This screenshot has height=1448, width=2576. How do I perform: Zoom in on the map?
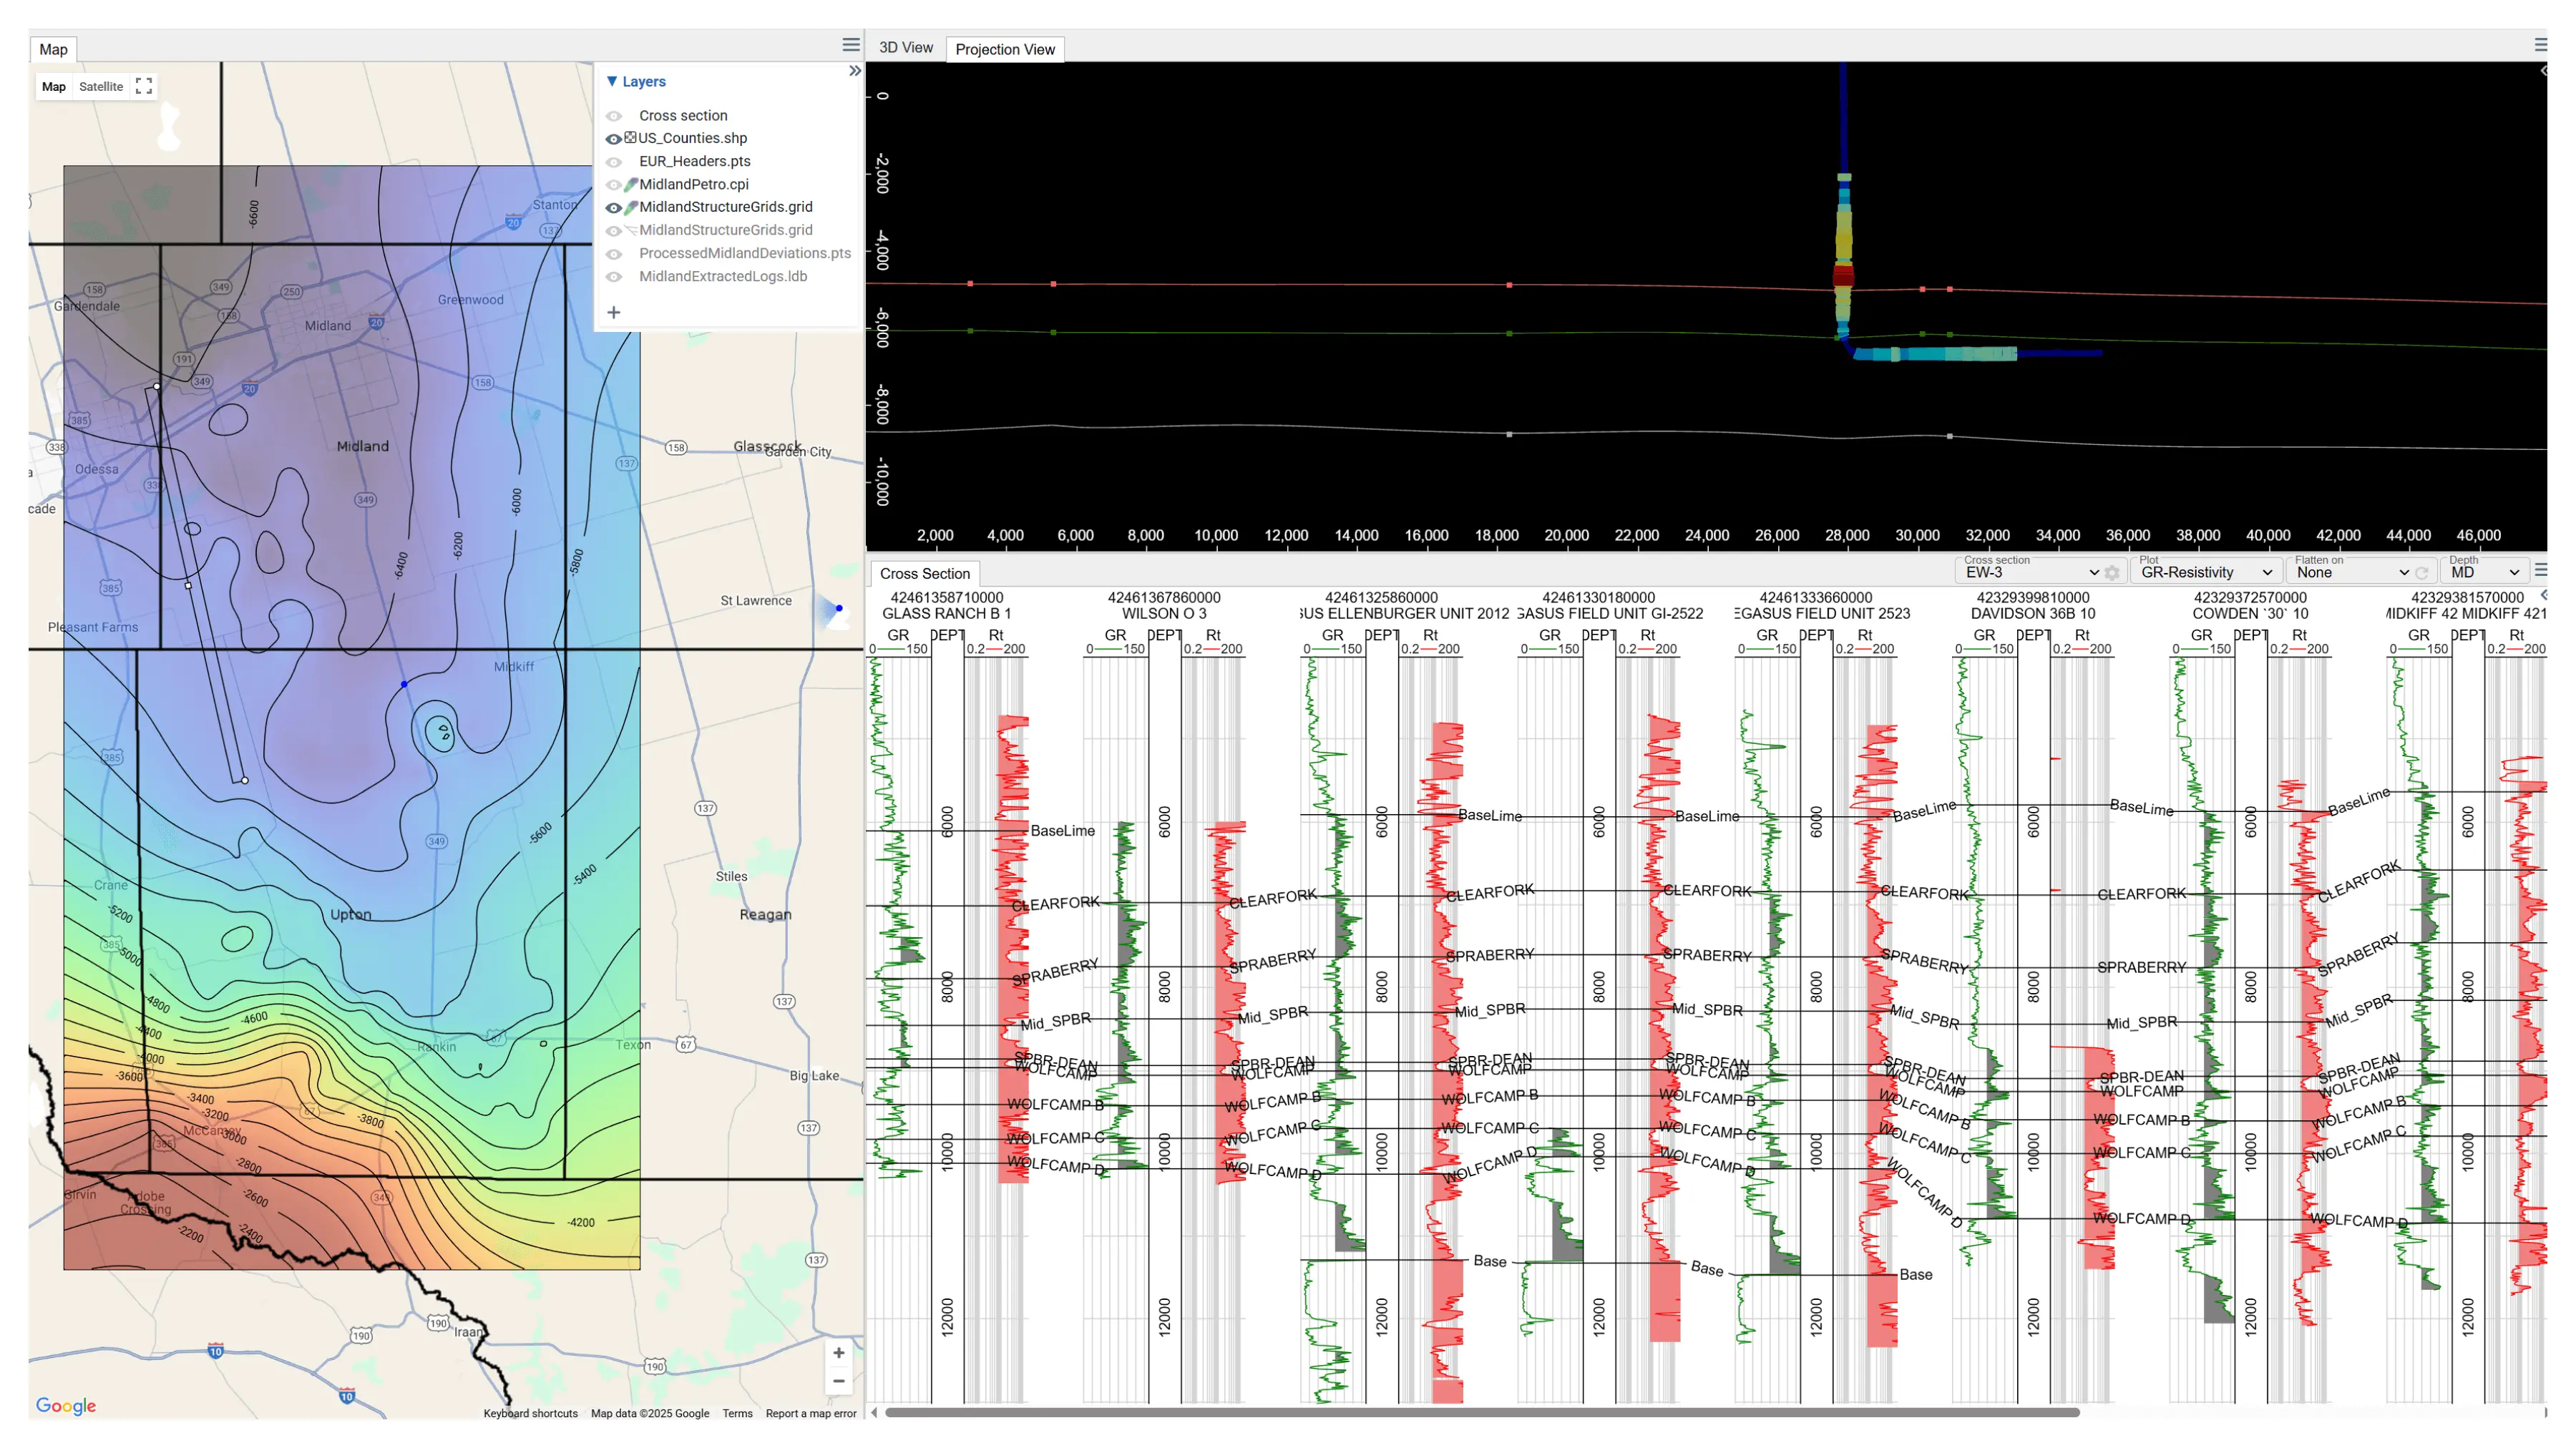pos(838,1353)
